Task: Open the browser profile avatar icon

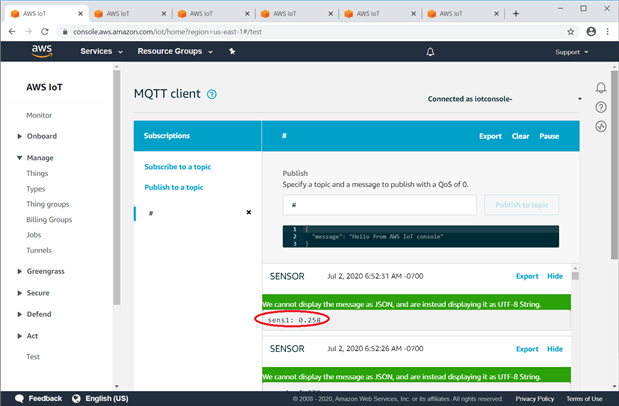Action: point(591,32)
